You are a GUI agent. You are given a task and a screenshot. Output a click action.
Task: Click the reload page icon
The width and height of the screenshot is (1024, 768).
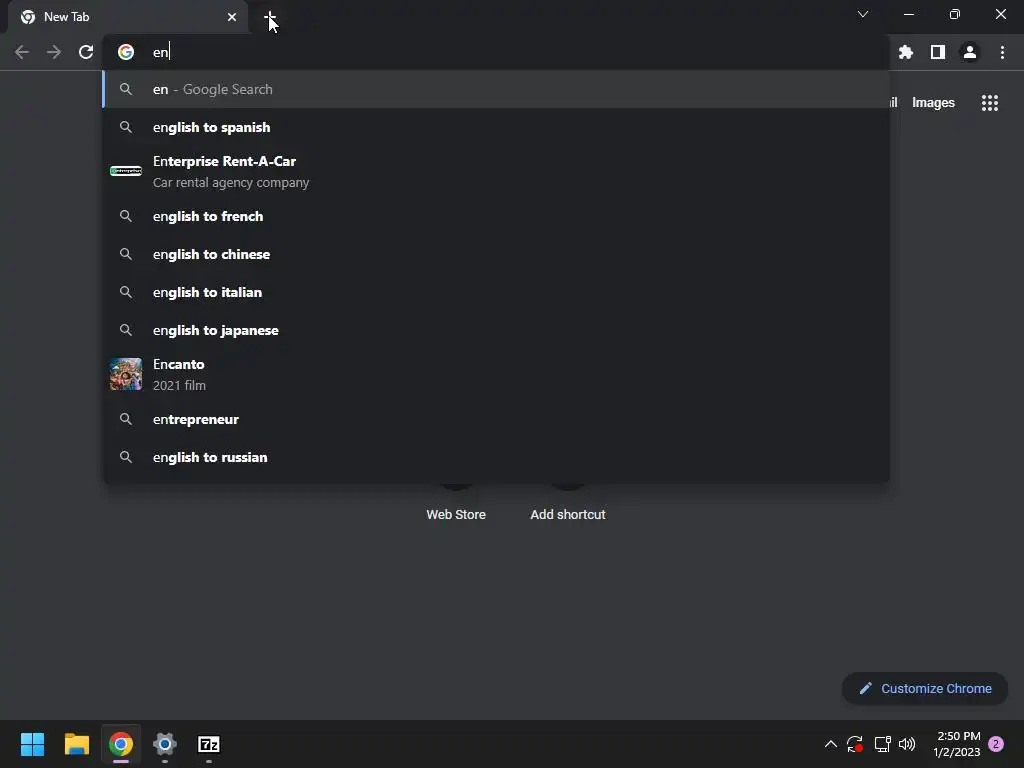pos(86,52)
